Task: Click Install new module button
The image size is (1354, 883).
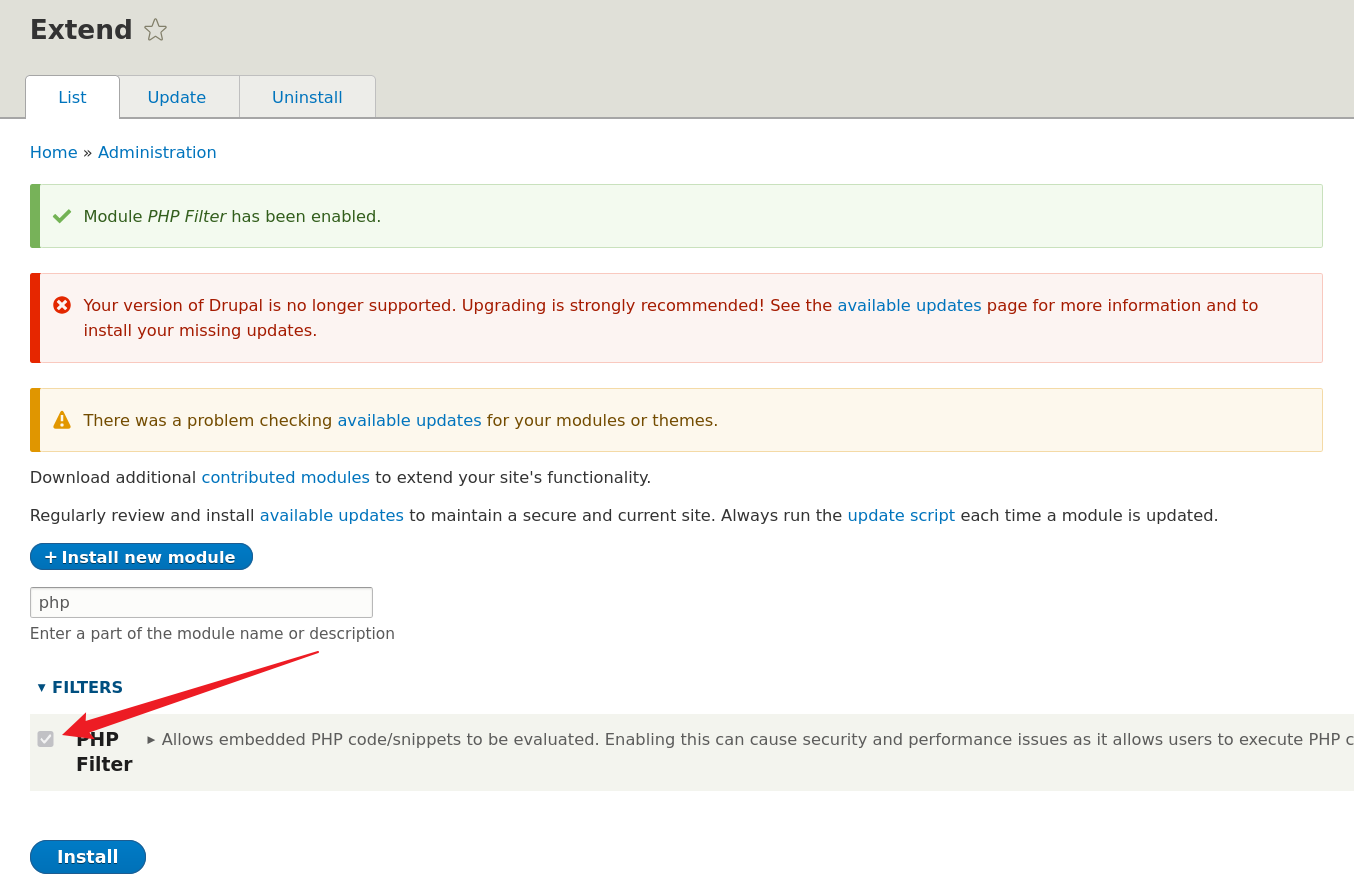Action: point(141,557)
